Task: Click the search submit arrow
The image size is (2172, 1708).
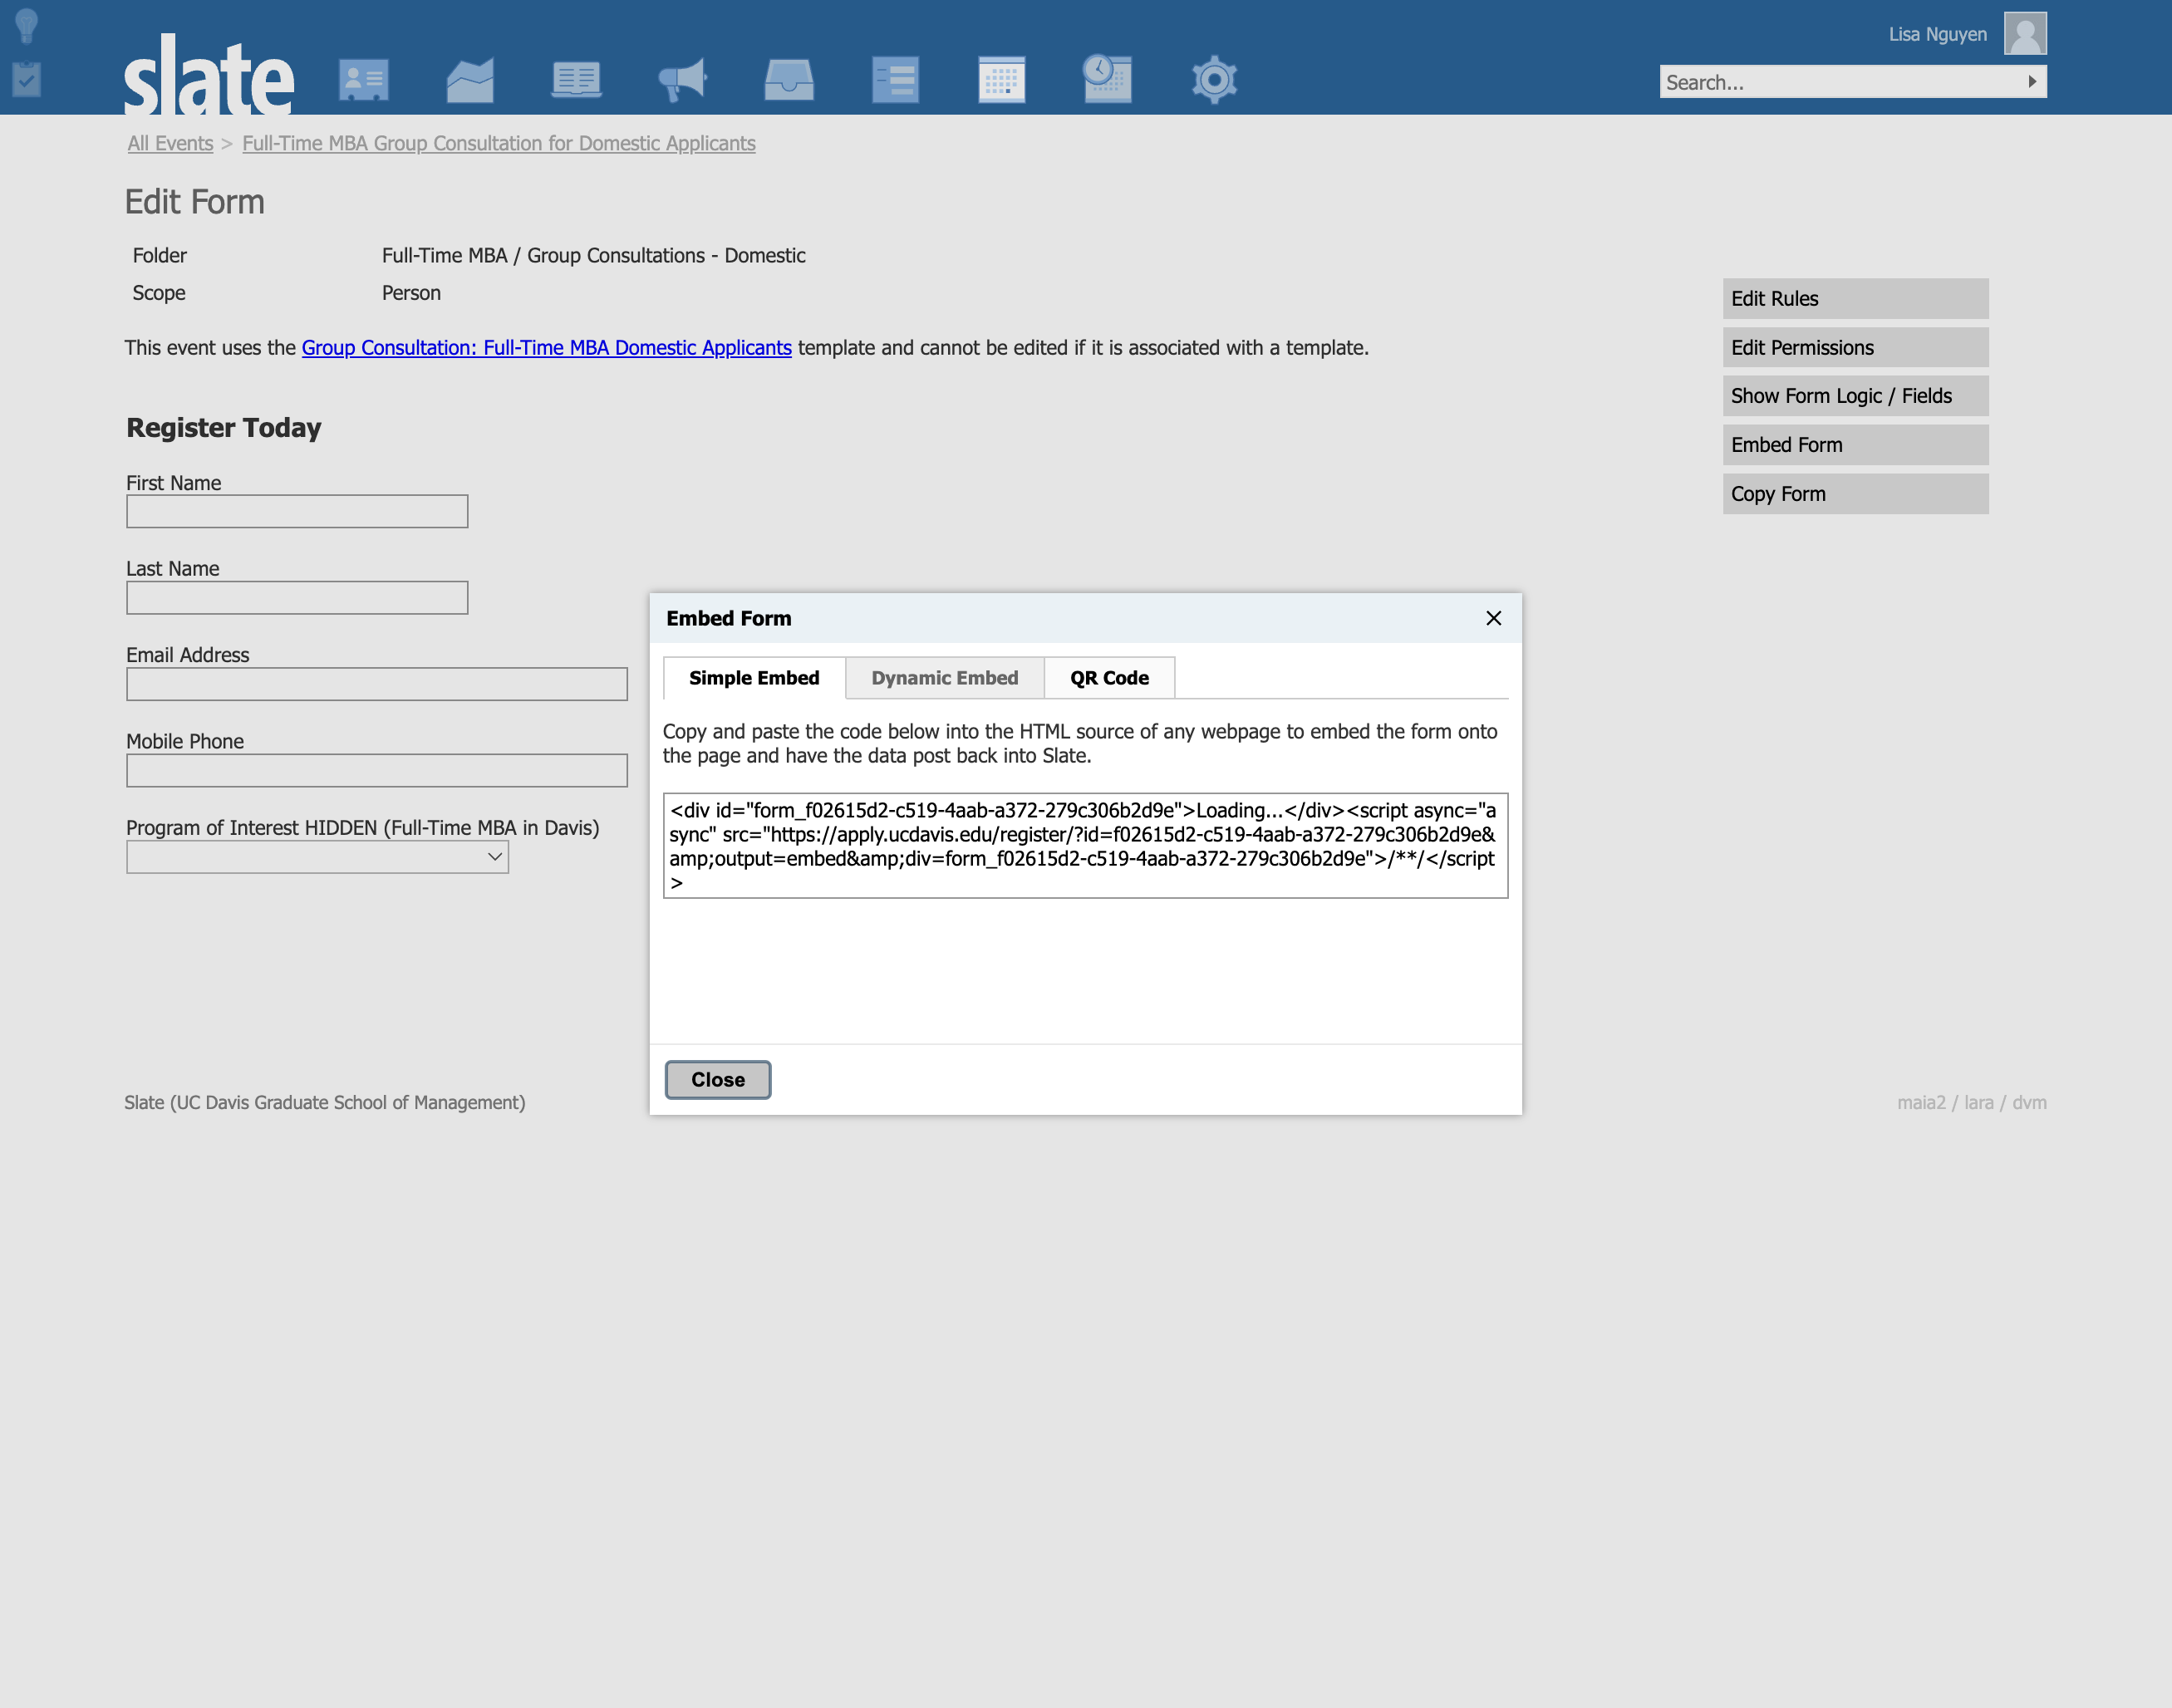Action: [2032, 81]
